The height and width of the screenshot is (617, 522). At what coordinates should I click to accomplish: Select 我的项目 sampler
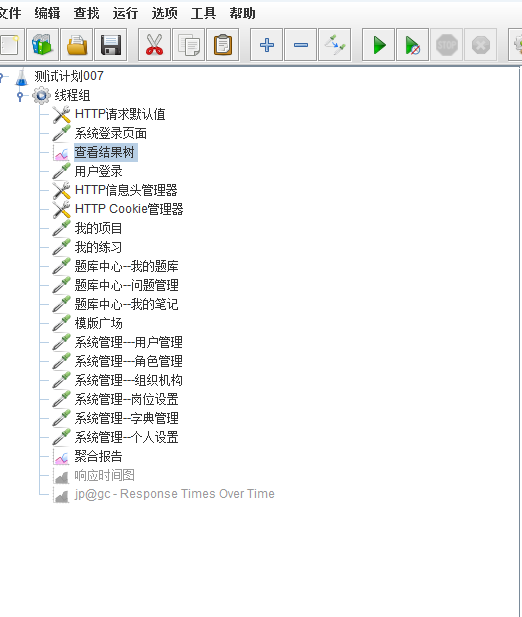click(x=98, y=228)
